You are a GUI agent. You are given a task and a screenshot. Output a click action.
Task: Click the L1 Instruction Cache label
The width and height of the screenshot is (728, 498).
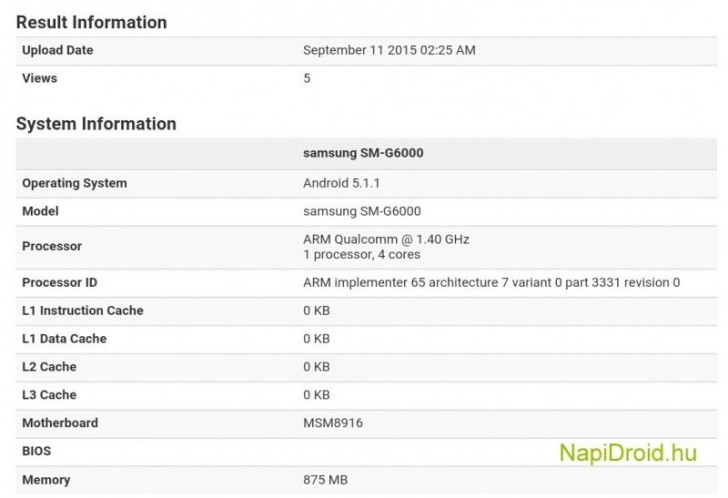(x=82, y=310)
